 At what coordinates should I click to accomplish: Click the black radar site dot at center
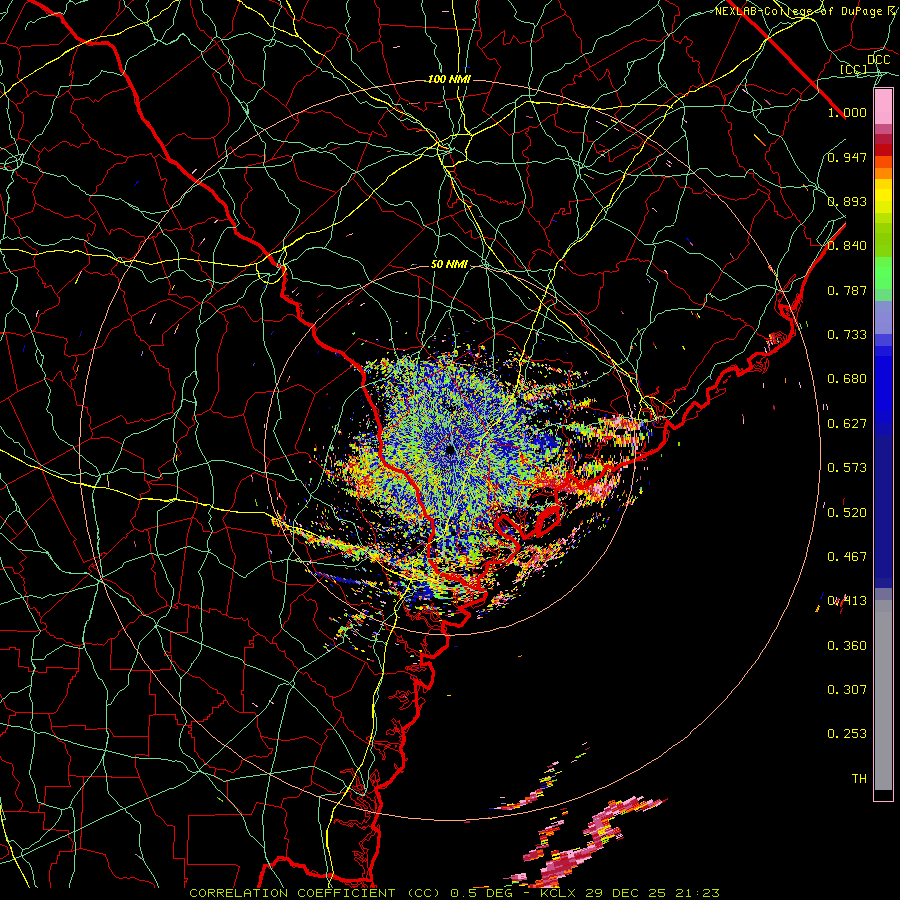tap(450, 449)
